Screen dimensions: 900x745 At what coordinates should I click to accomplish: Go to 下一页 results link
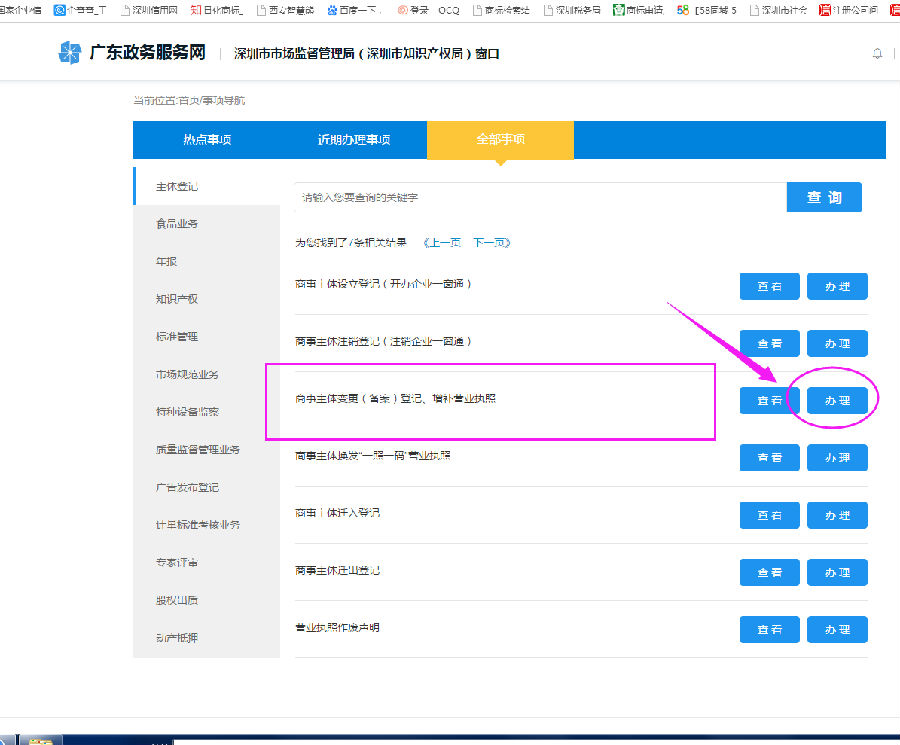pos(491,242)
